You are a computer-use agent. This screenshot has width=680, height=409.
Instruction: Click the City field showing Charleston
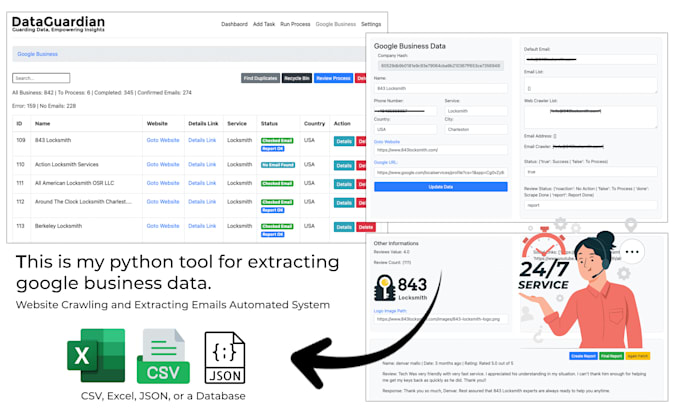coord(476,129)
